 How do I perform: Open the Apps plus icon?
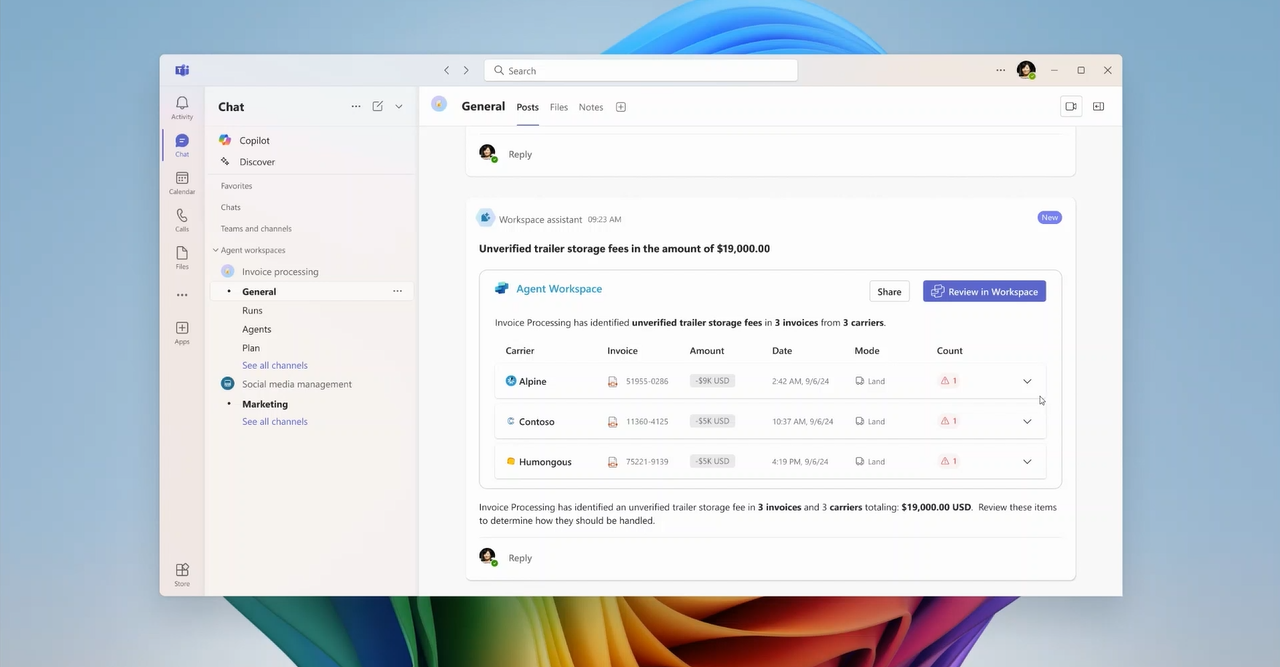(182, 328)
